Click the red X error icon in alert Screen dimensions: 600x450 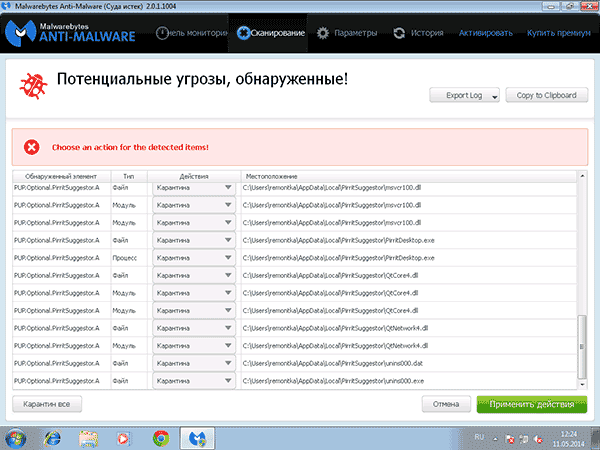pos(31,147)
